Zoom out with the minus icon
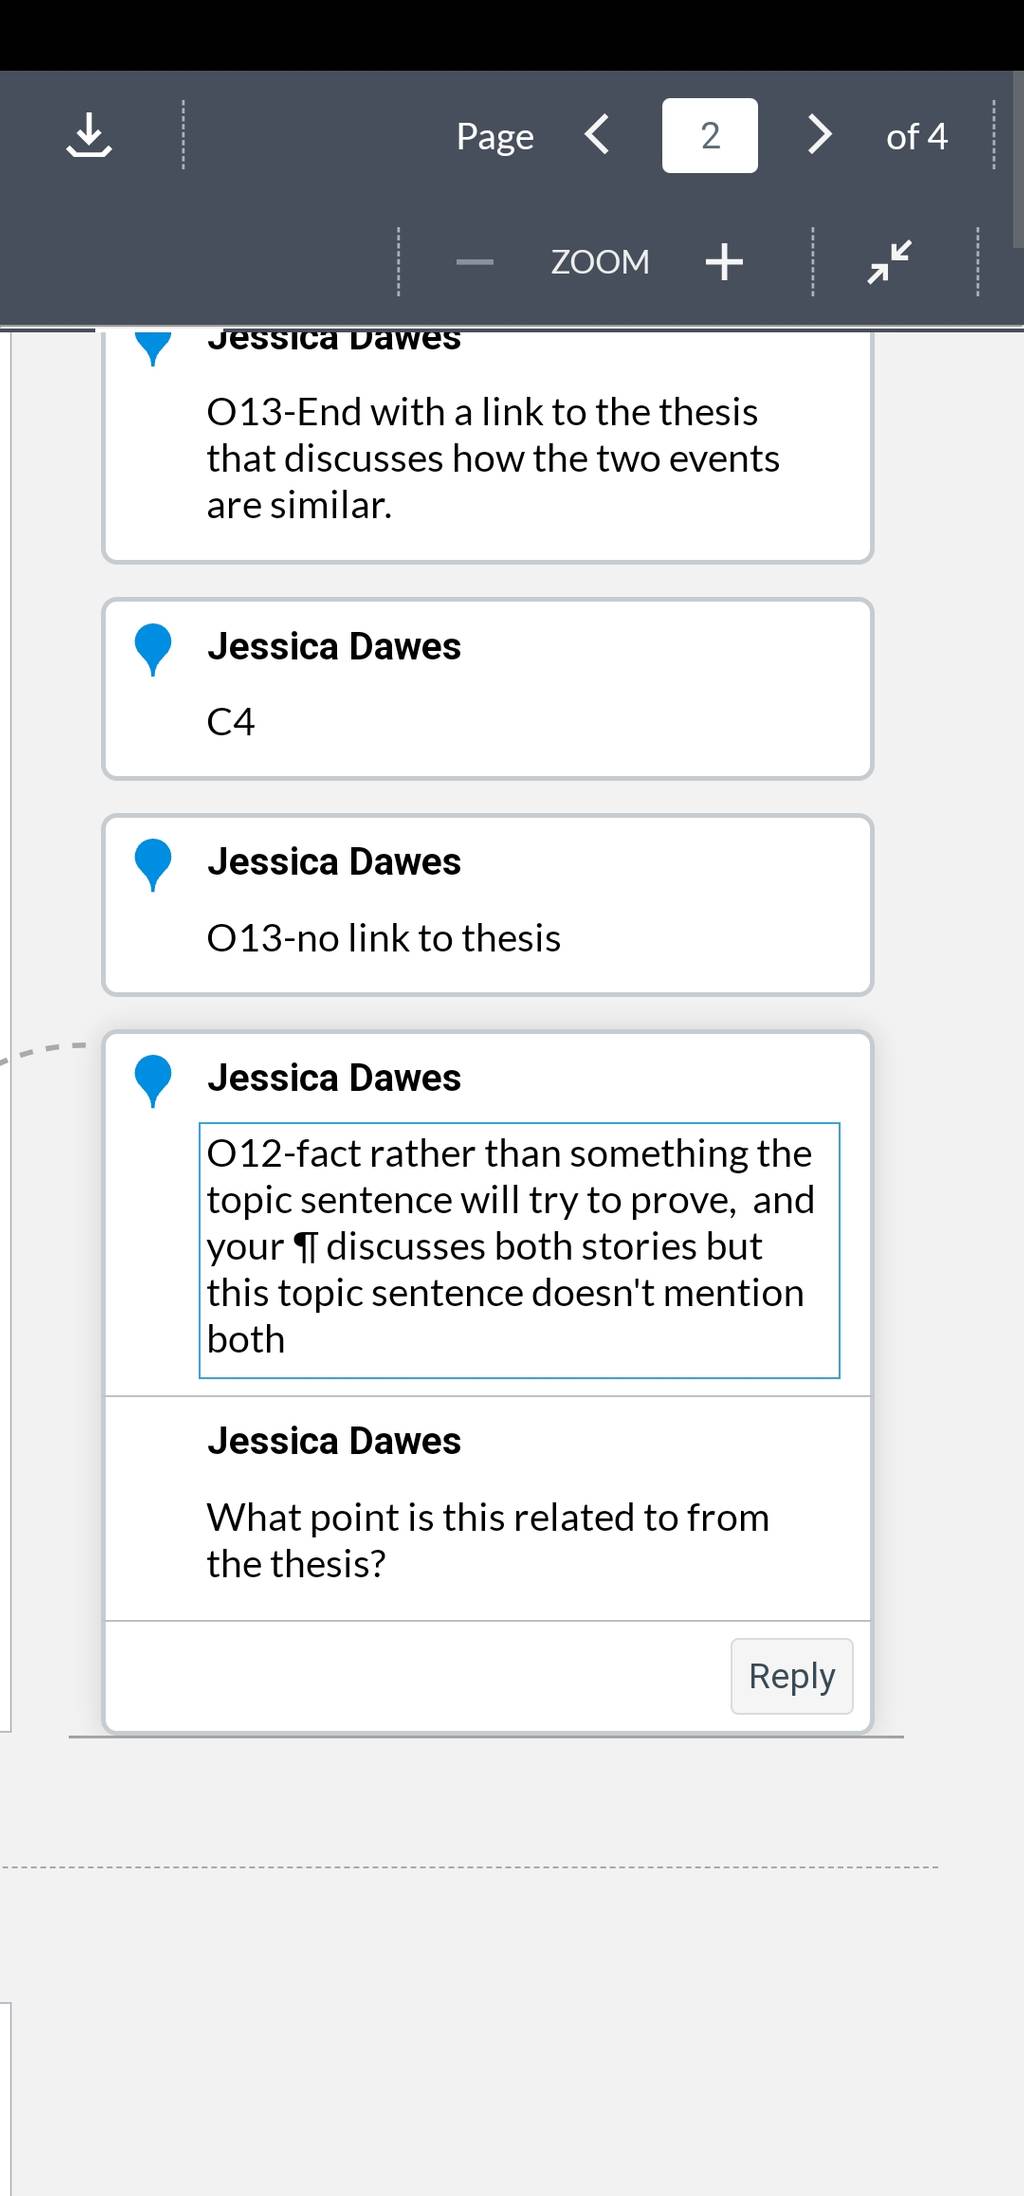 coord(475,262)
